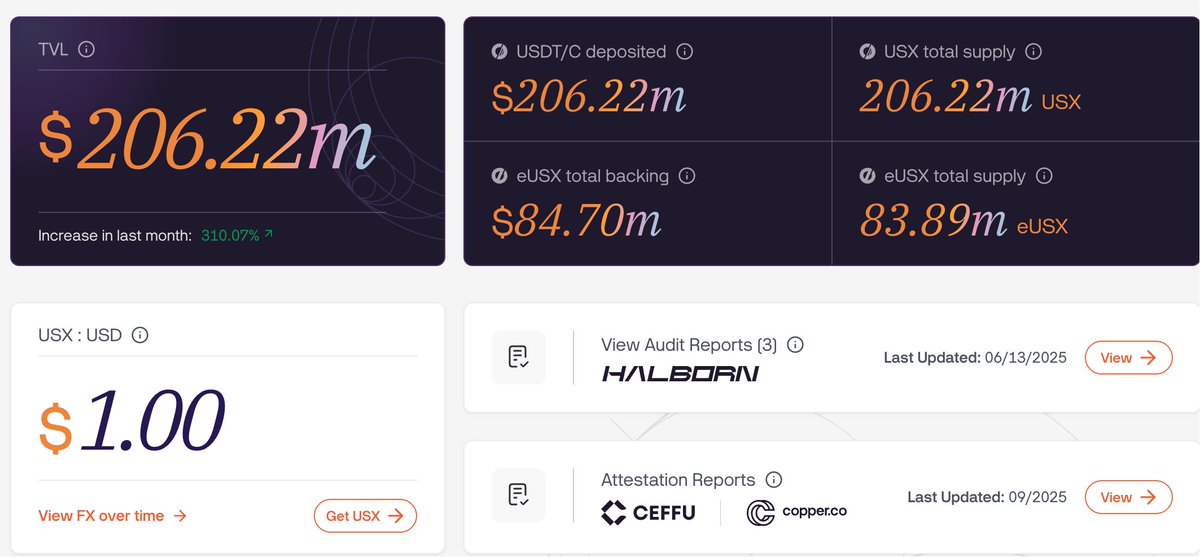This screenshot has width=1200, height=557.
Task: Open the View FX over time link
Action: tap(112, 516)
